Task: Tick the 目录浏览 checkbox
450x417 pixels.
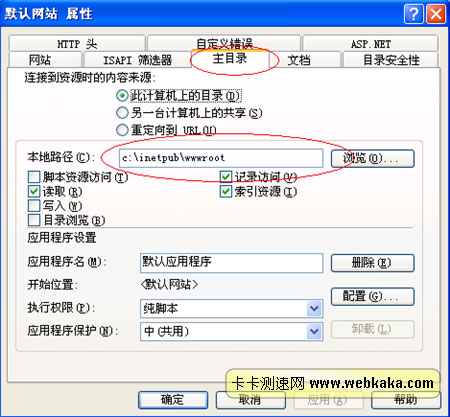Action: (34, 220)
